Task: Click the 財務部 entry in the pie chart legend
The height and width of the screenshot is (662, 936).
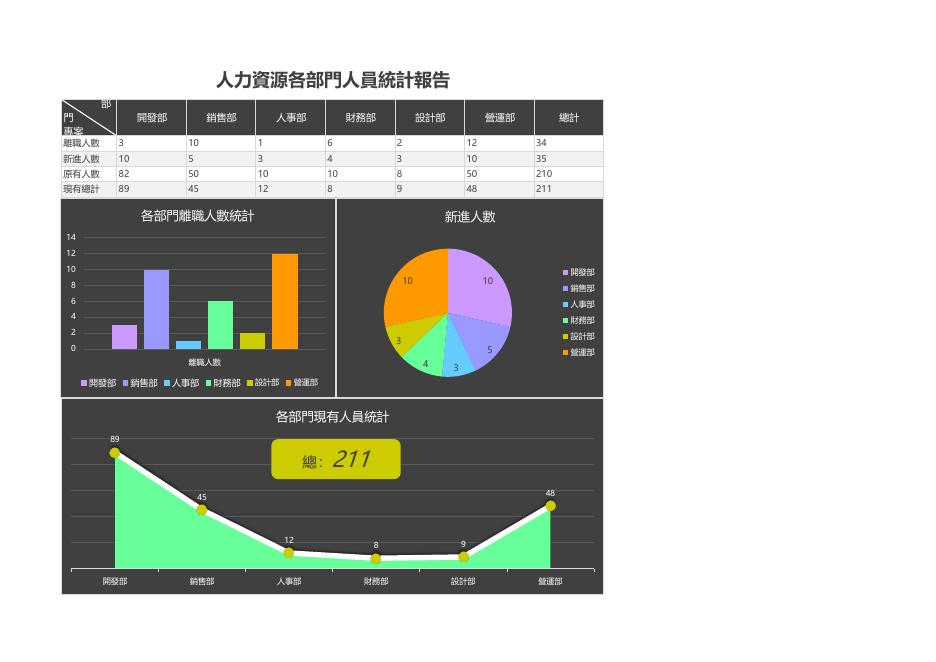Action: coord(578,321)
